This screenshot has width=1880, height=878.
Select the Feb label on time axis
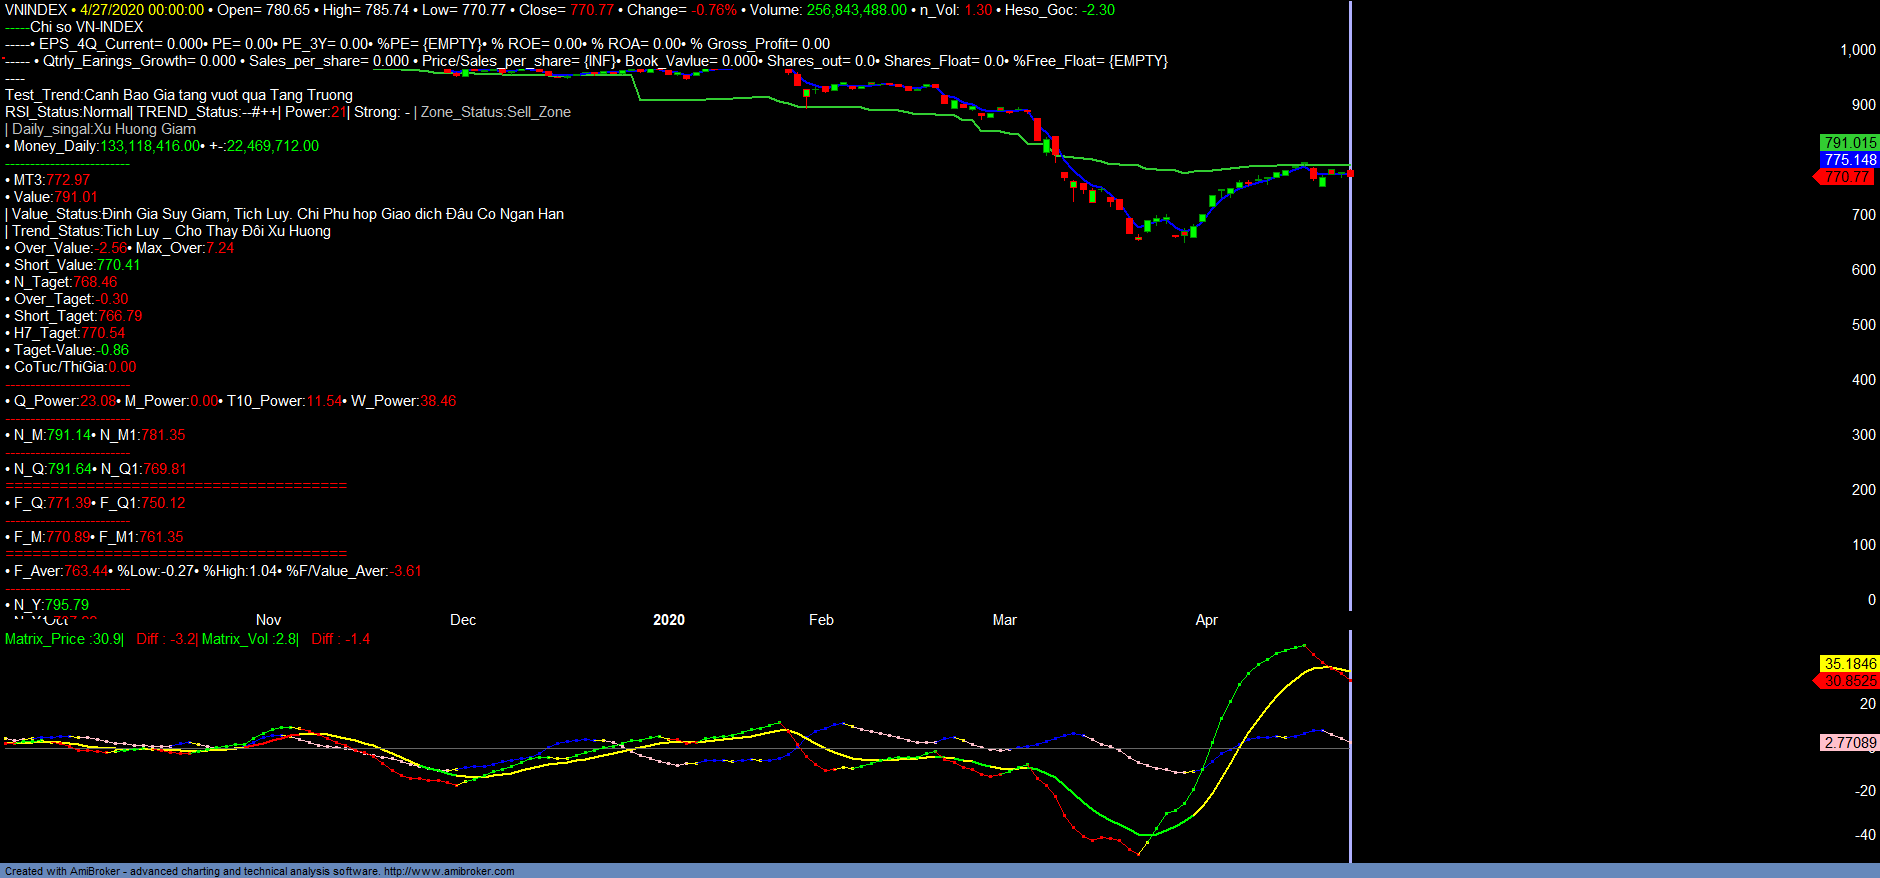pos(821,620)
